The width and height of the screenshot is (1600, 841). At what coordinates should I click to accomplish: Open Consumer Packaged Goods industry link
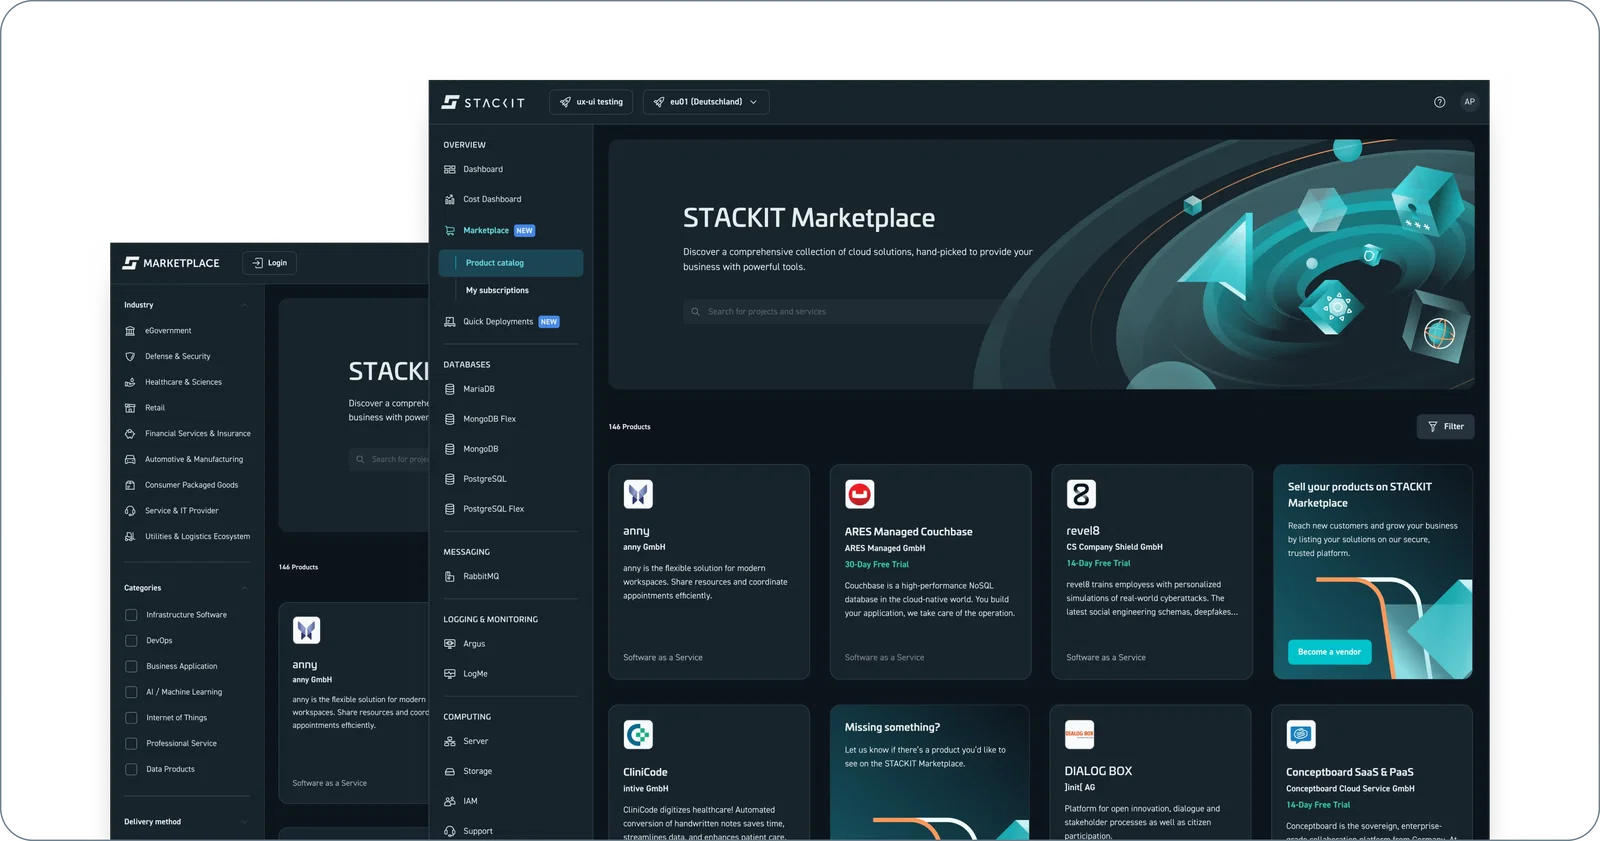pyautogui.click(x=192, y=485)
